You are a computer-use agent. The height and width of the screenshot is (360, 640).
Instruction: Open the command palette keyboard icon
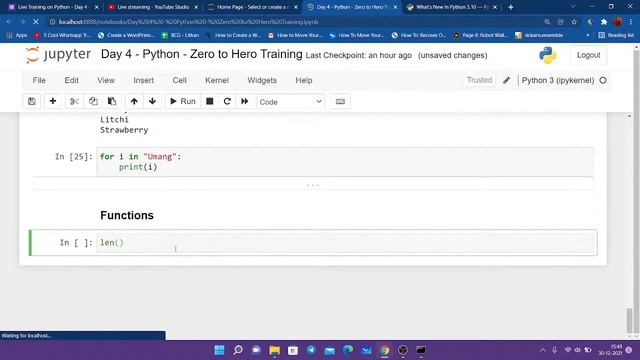[x=340, y=101]
